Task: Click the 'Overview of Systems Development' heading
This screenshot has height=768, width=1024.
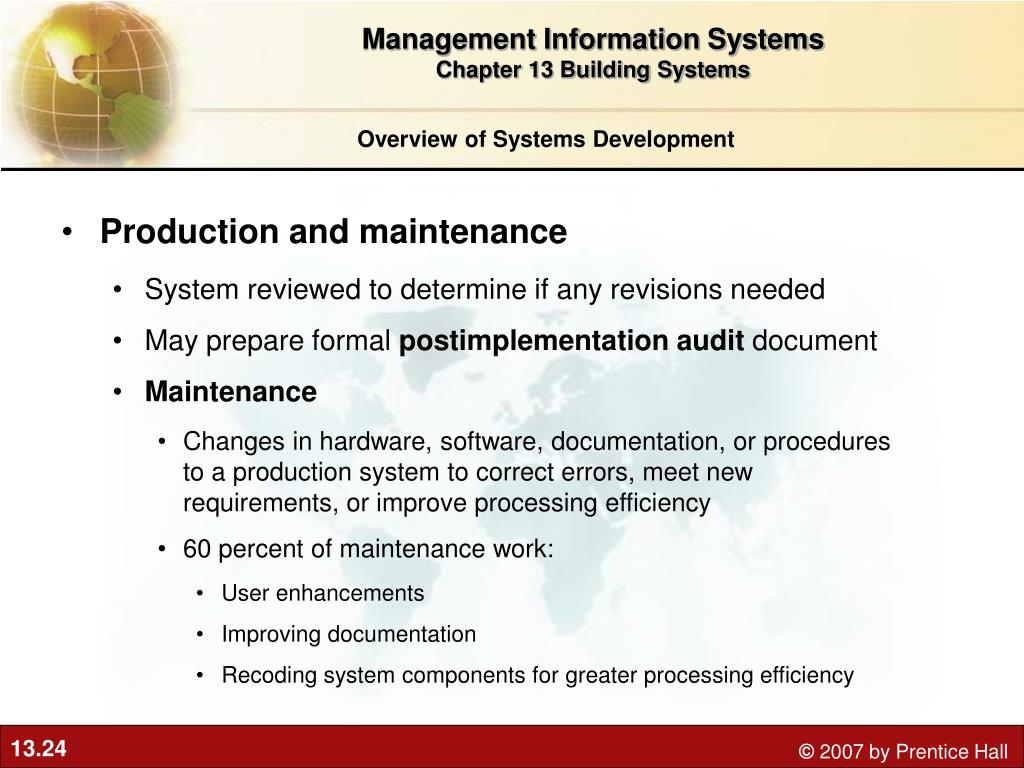Action: click(546, 139)
